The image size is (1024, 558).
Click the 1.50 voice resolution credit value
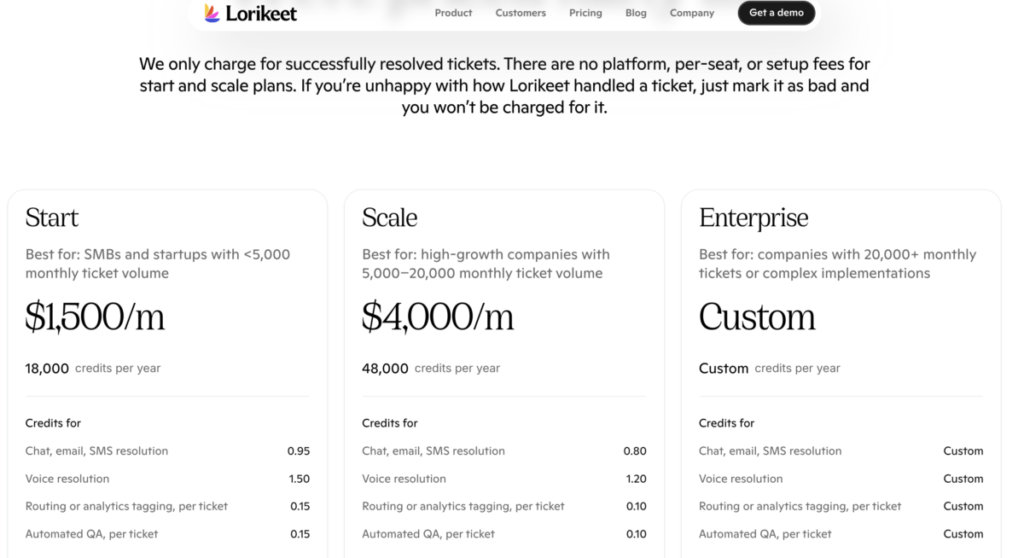[299, 479]
